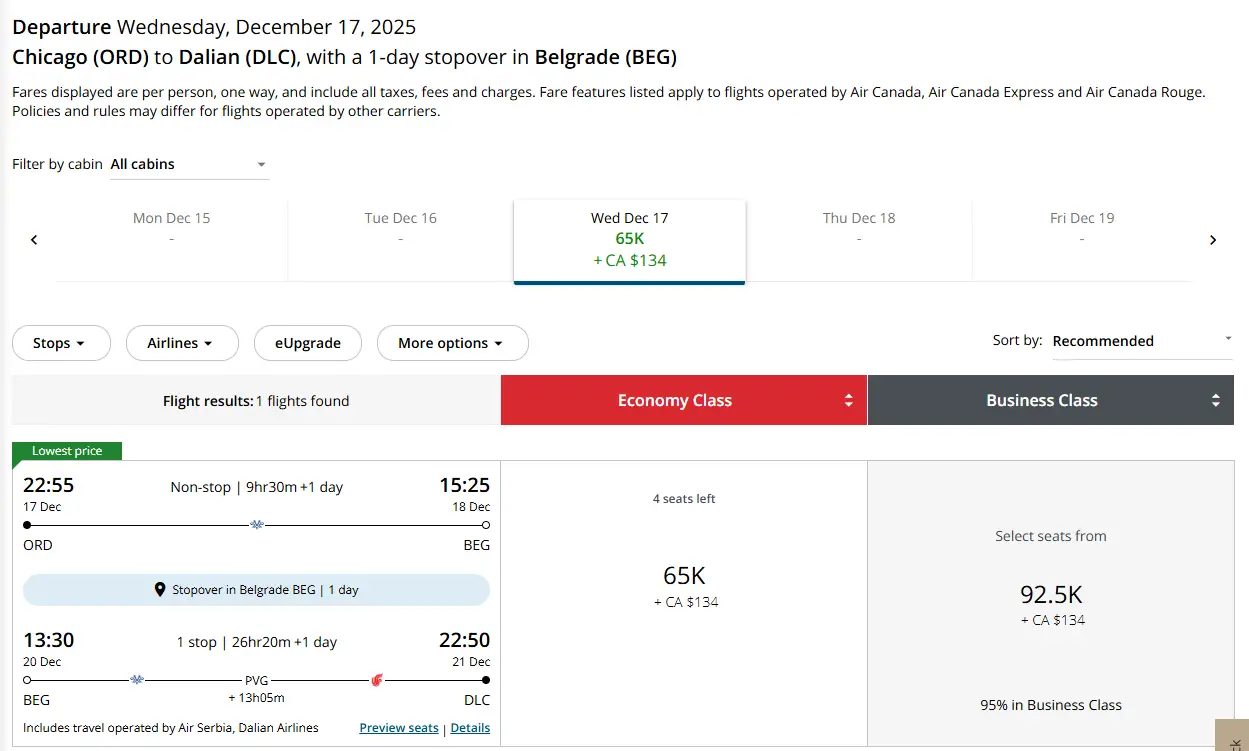Open the Preview seats link
1249x751 pixels.
coord(399,728)
